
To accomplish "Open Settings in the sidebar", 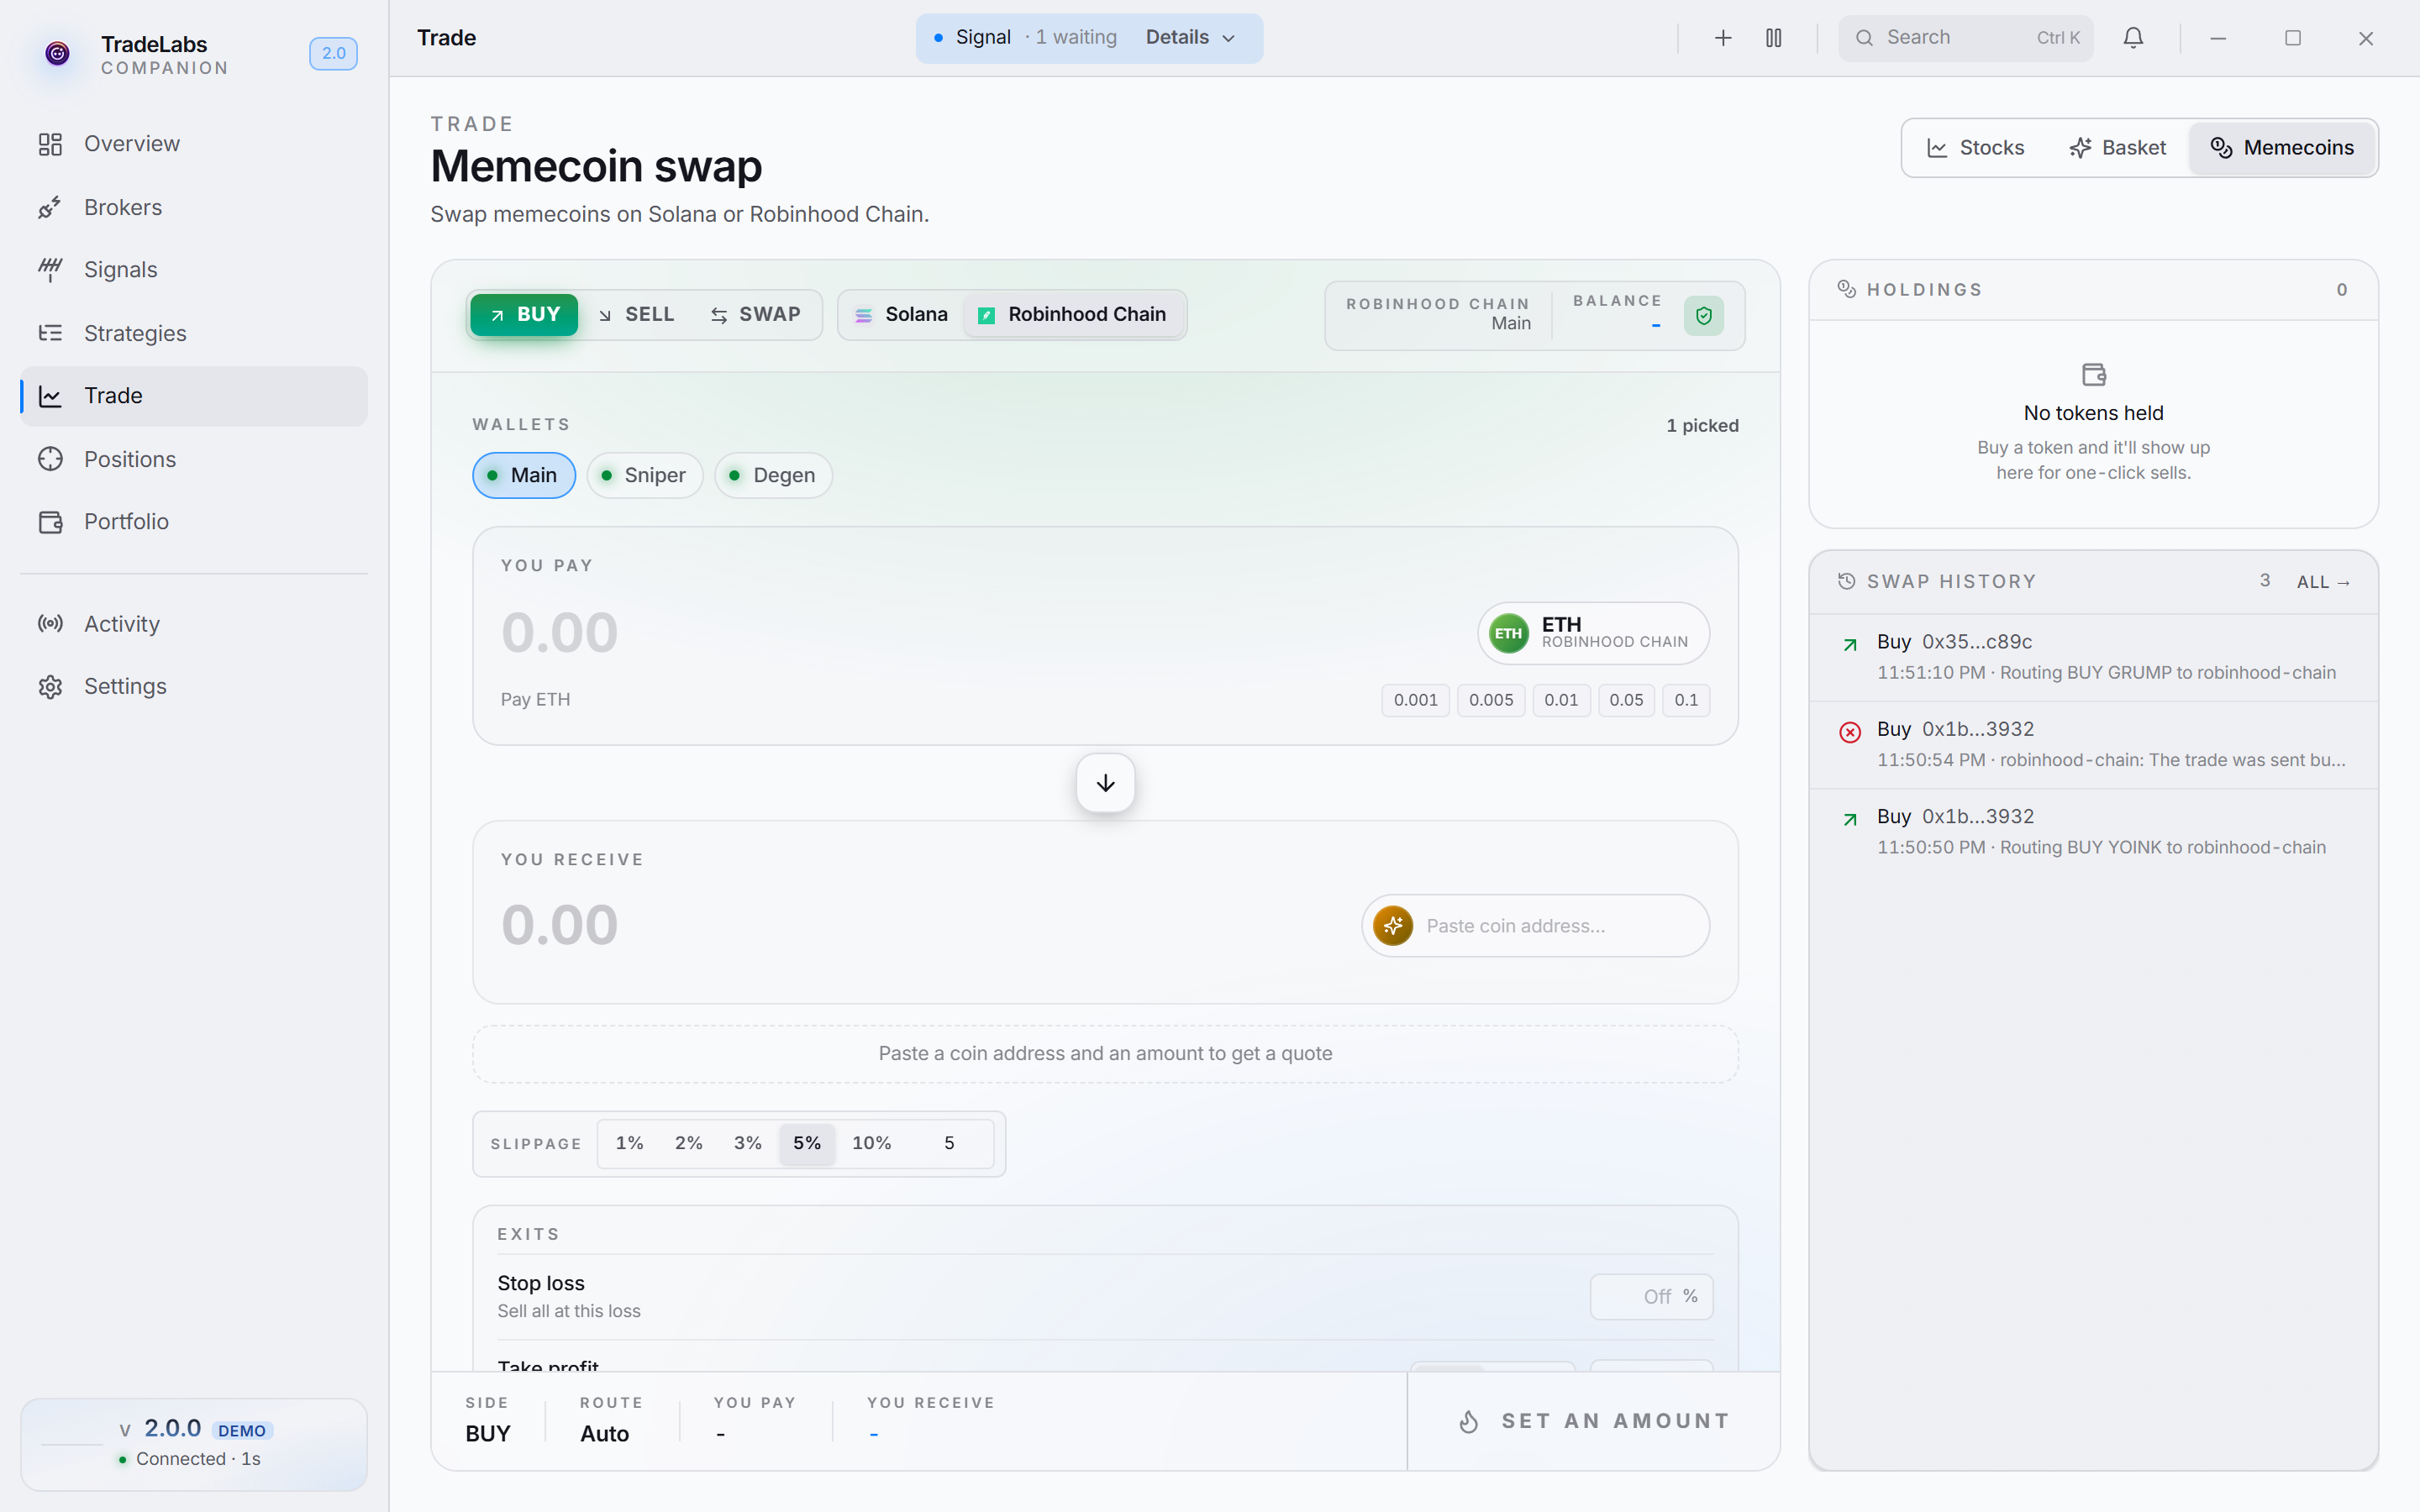I will (194, 686).
